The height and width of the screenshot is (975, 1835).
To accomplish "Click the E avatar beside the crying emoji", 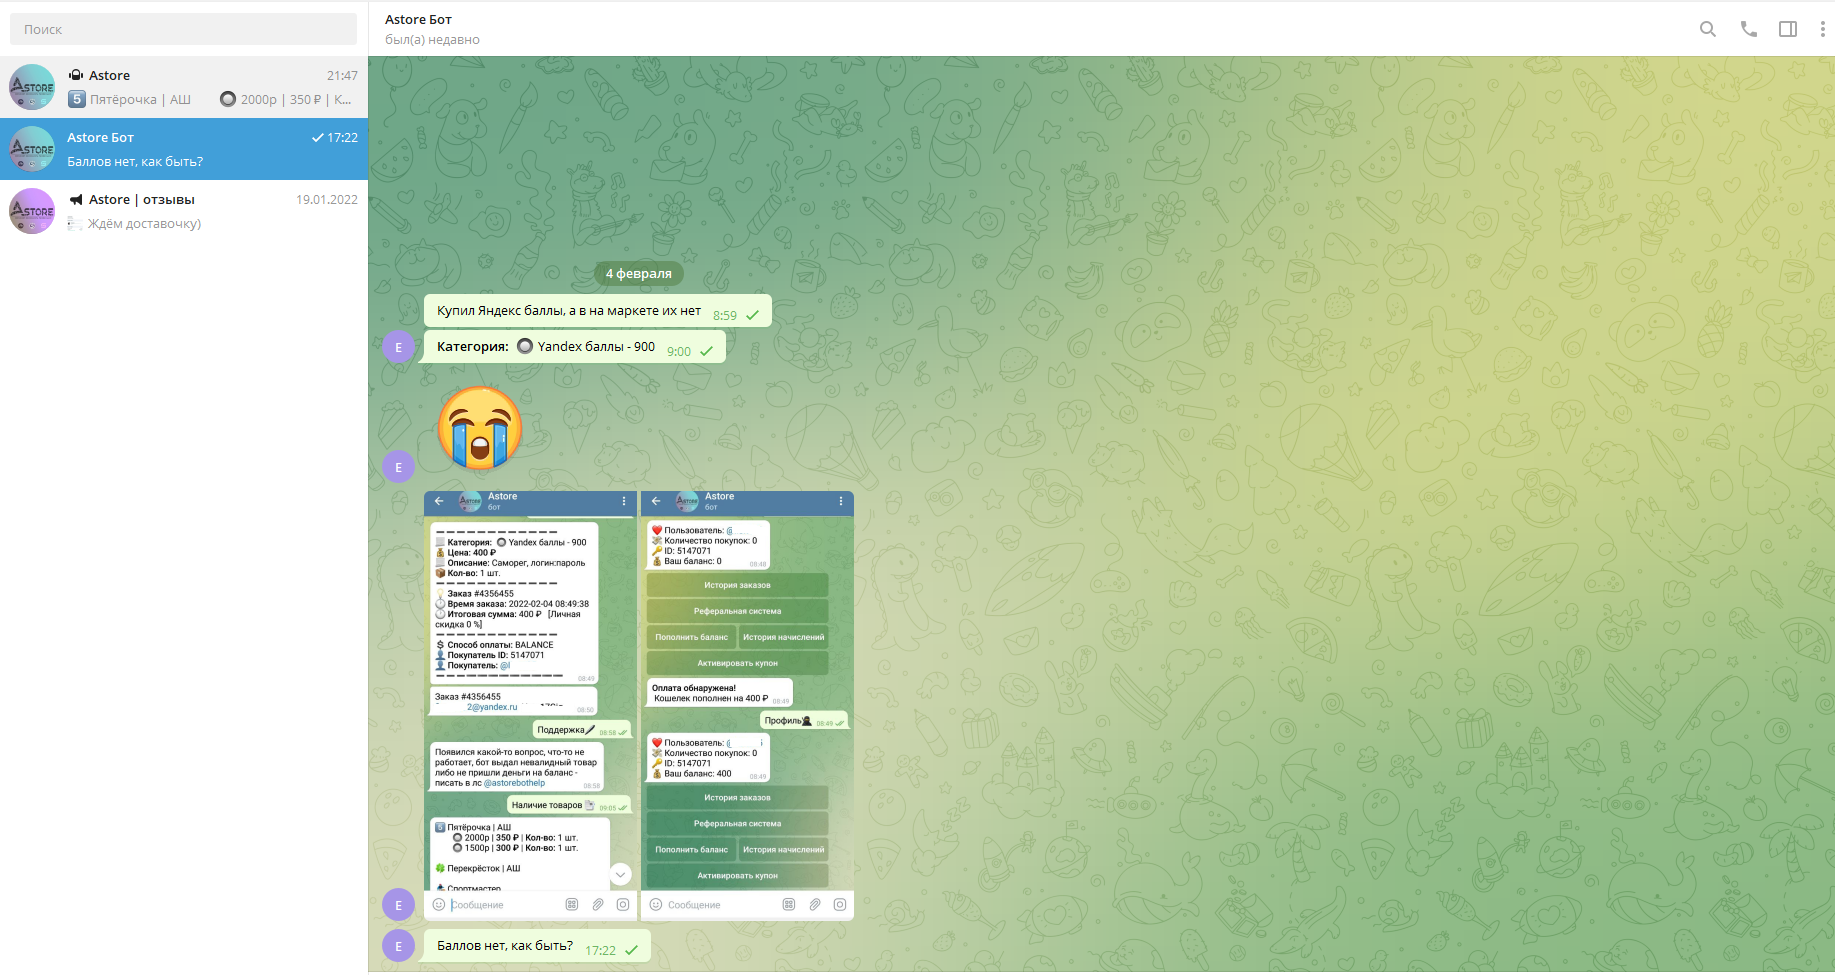I will point(399,467).
